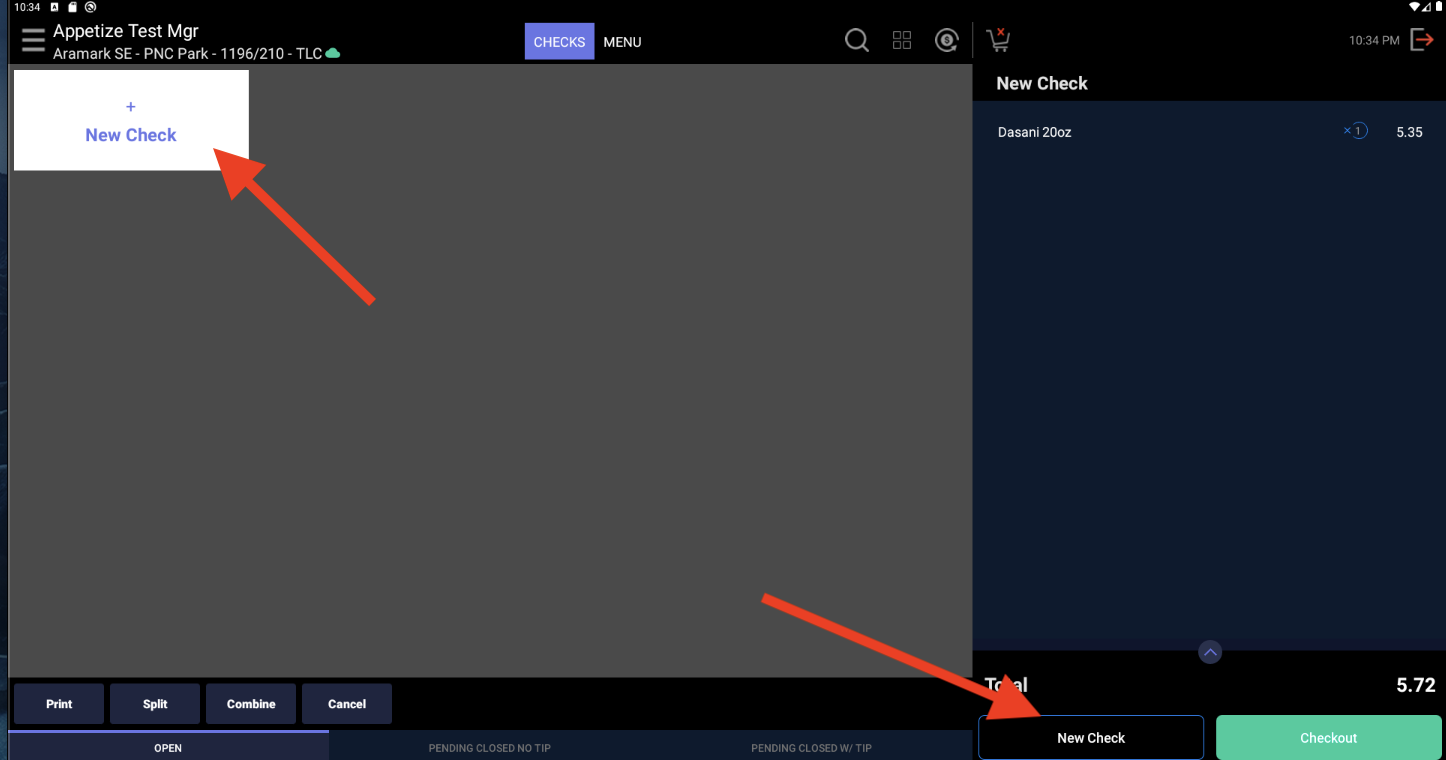Proceed to Checkout
This screenshot has height=760, width=1446.
(1328, 737)
